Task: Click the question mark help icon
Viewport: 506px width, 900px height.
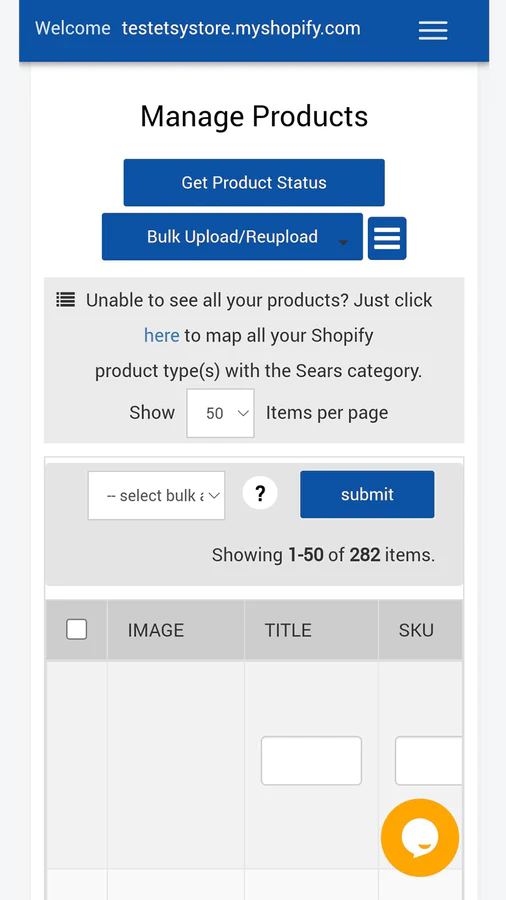Action: 260,493
